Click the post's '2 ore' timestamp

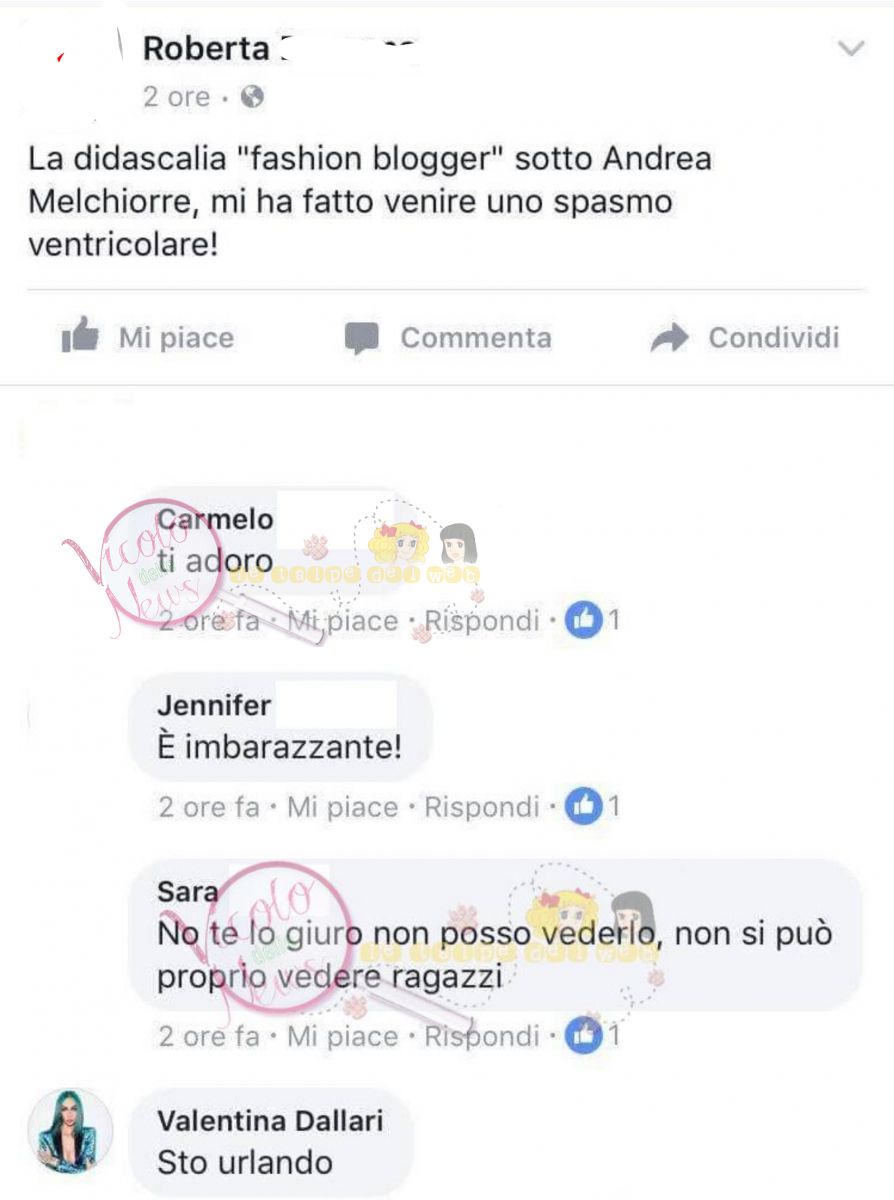point(177,97)
